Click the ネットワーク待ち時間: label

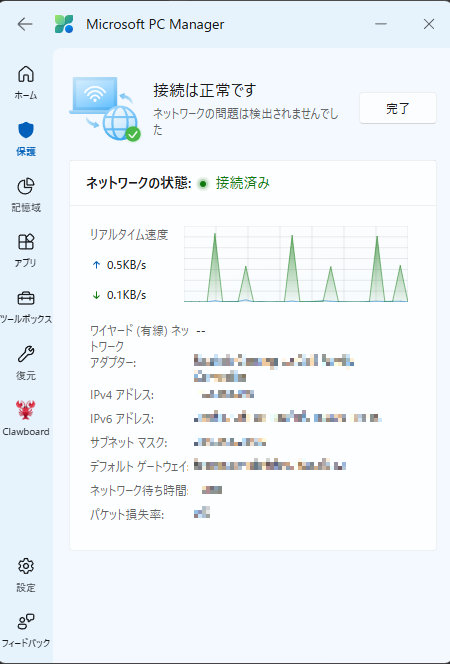tap(139, 490)
